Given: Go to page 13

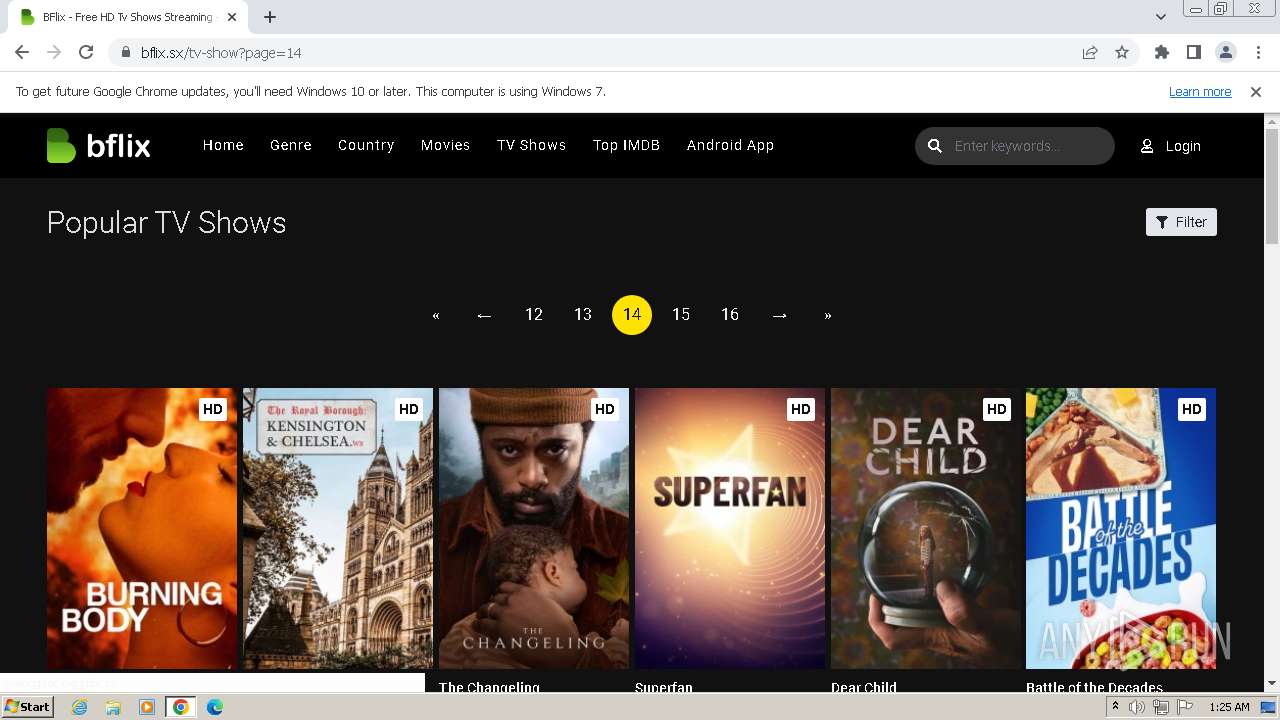Looking at the screenshot, I should click(x=583, y=315).
